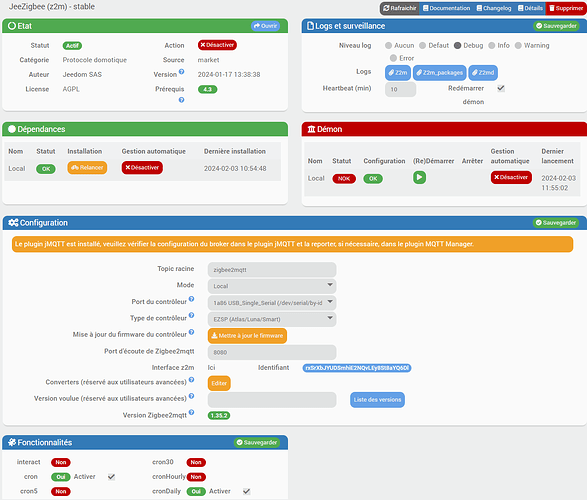
Task: Open the z2m log file
Action: point(398,73)
